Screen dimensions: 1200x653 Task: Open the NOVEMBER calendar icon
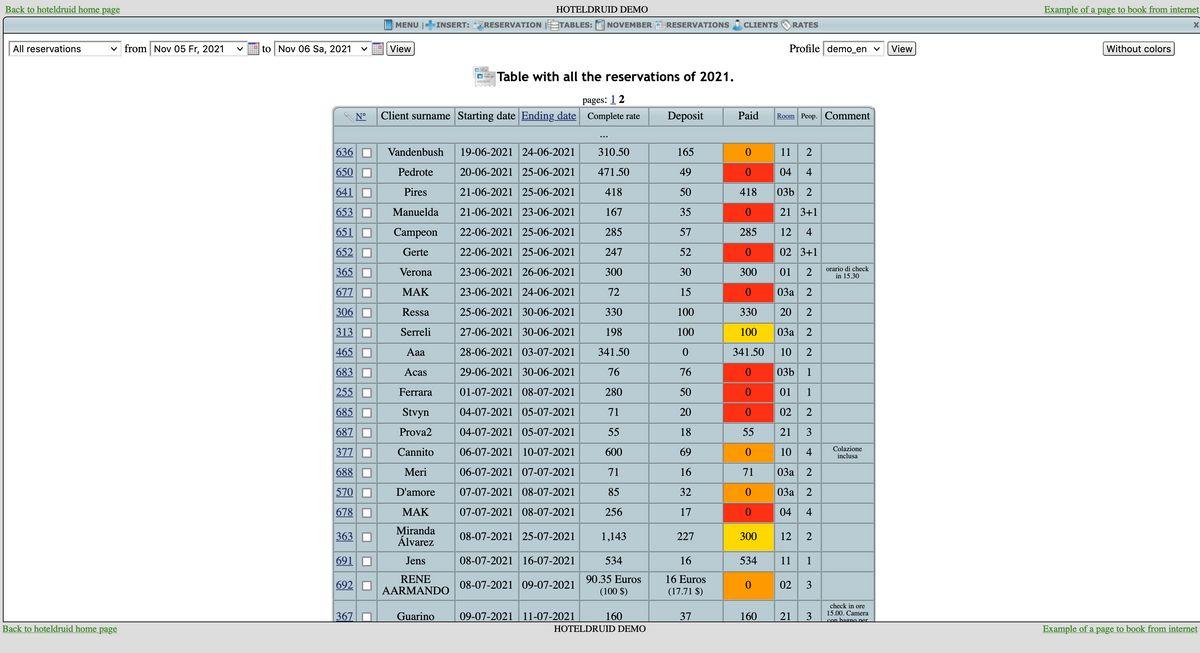[600, 24]
